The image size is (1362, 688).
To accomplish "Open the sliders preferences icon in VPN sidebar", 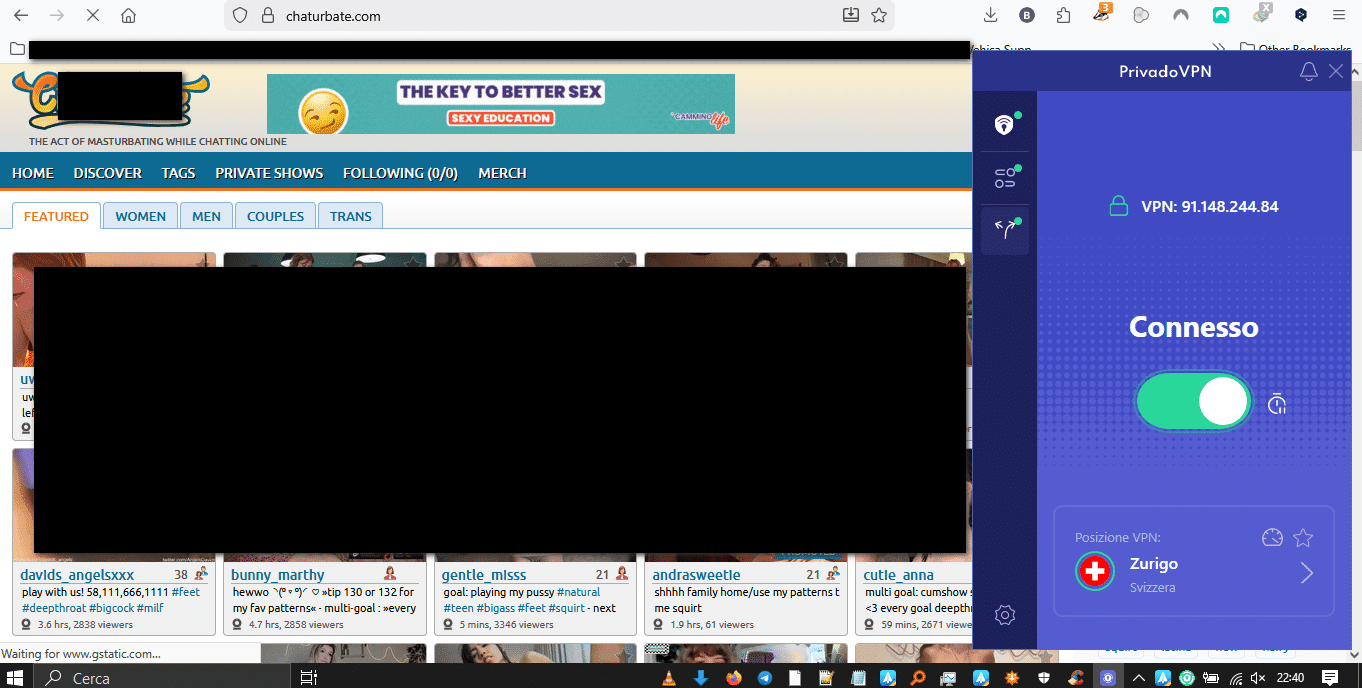I will click(1005, 178).
